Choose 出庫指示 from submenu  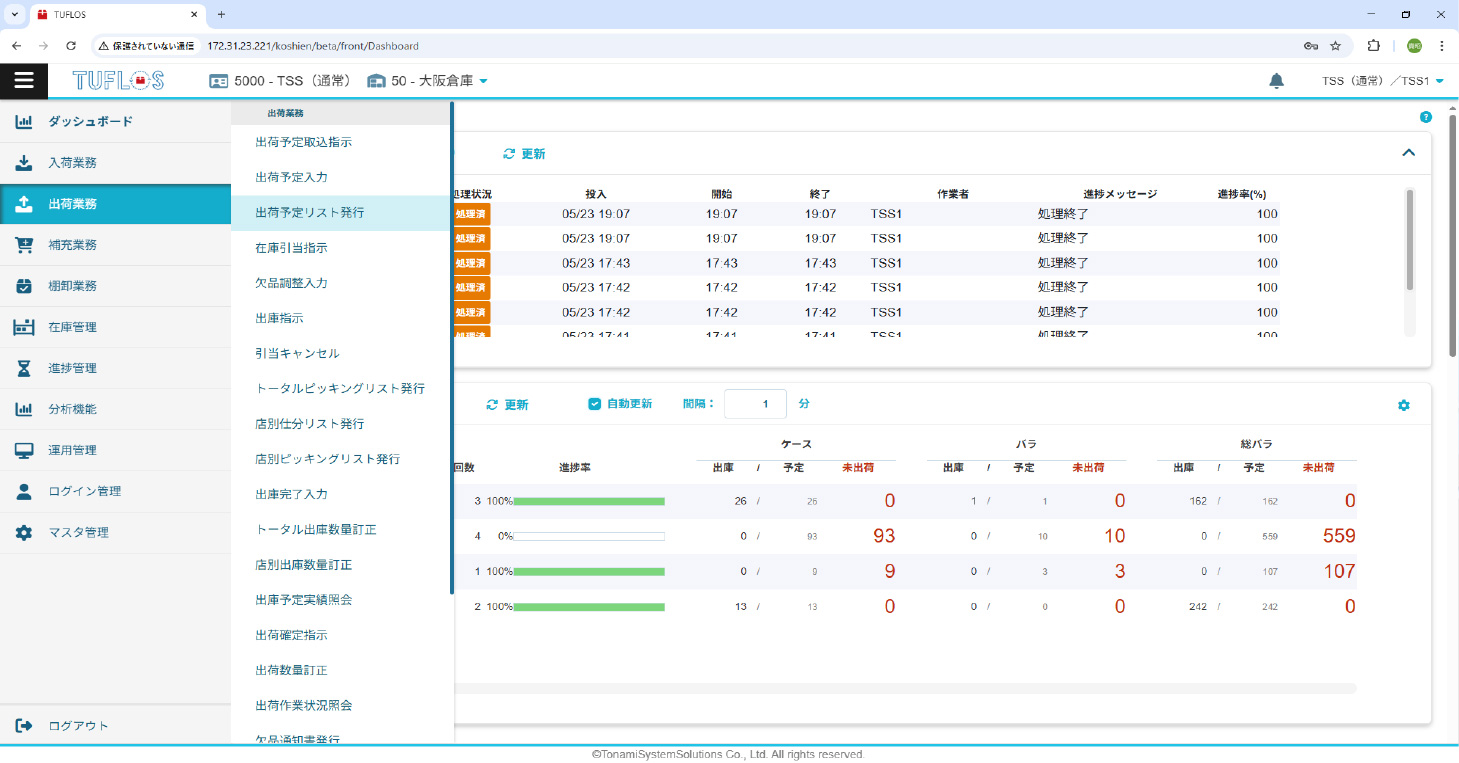point(279,318)
